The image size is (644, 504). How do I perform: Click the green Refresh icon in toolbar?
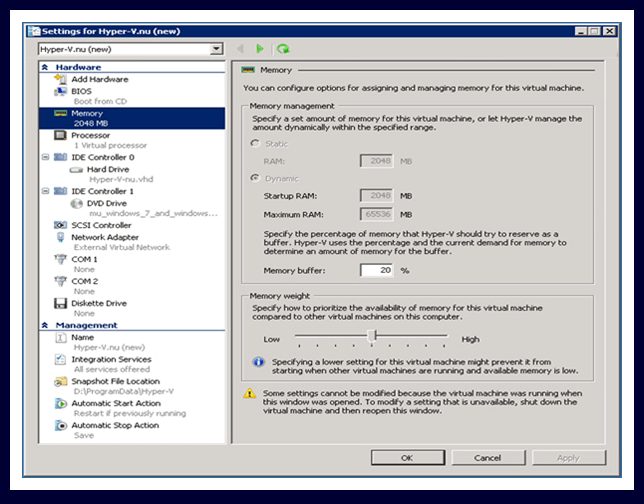tap(283, 49)
